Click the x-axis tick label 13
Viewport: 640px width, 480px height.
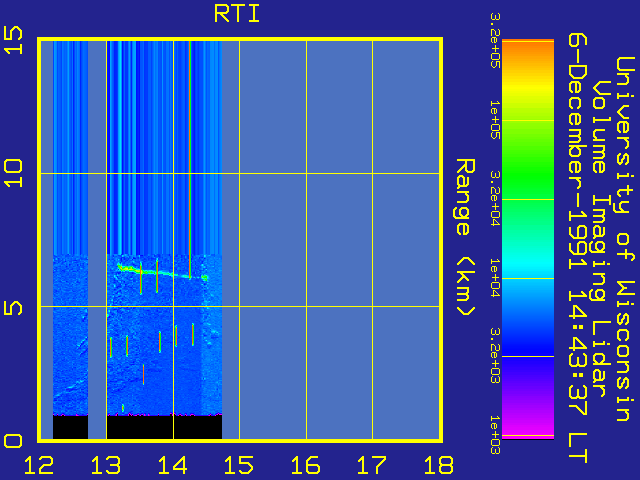tap(106, 465)
